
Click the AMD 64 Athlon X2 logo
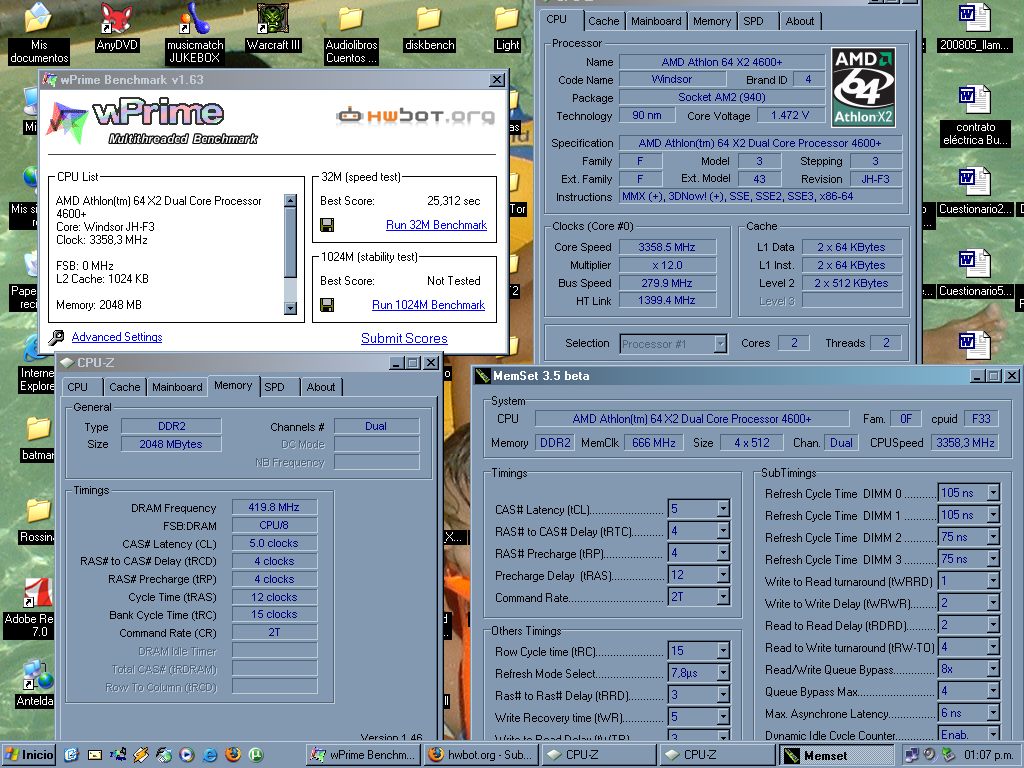(x=863, y=87)
